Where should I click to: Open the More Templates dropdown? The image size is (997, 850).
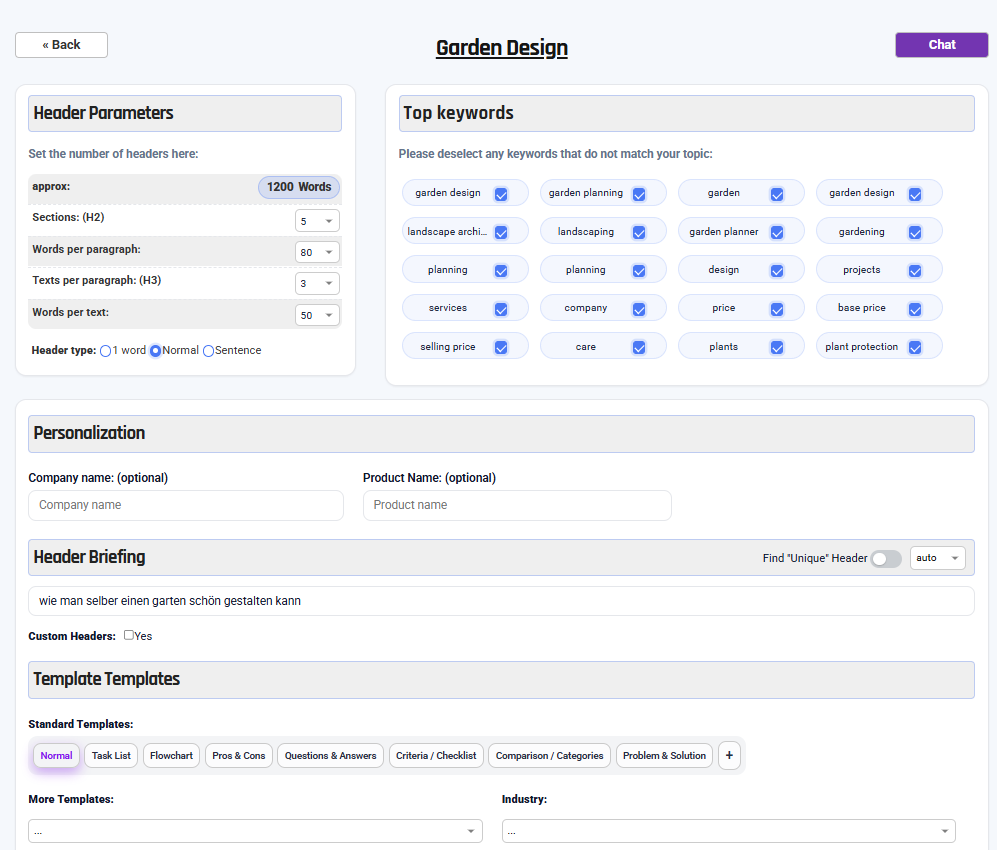coord(255,831)
